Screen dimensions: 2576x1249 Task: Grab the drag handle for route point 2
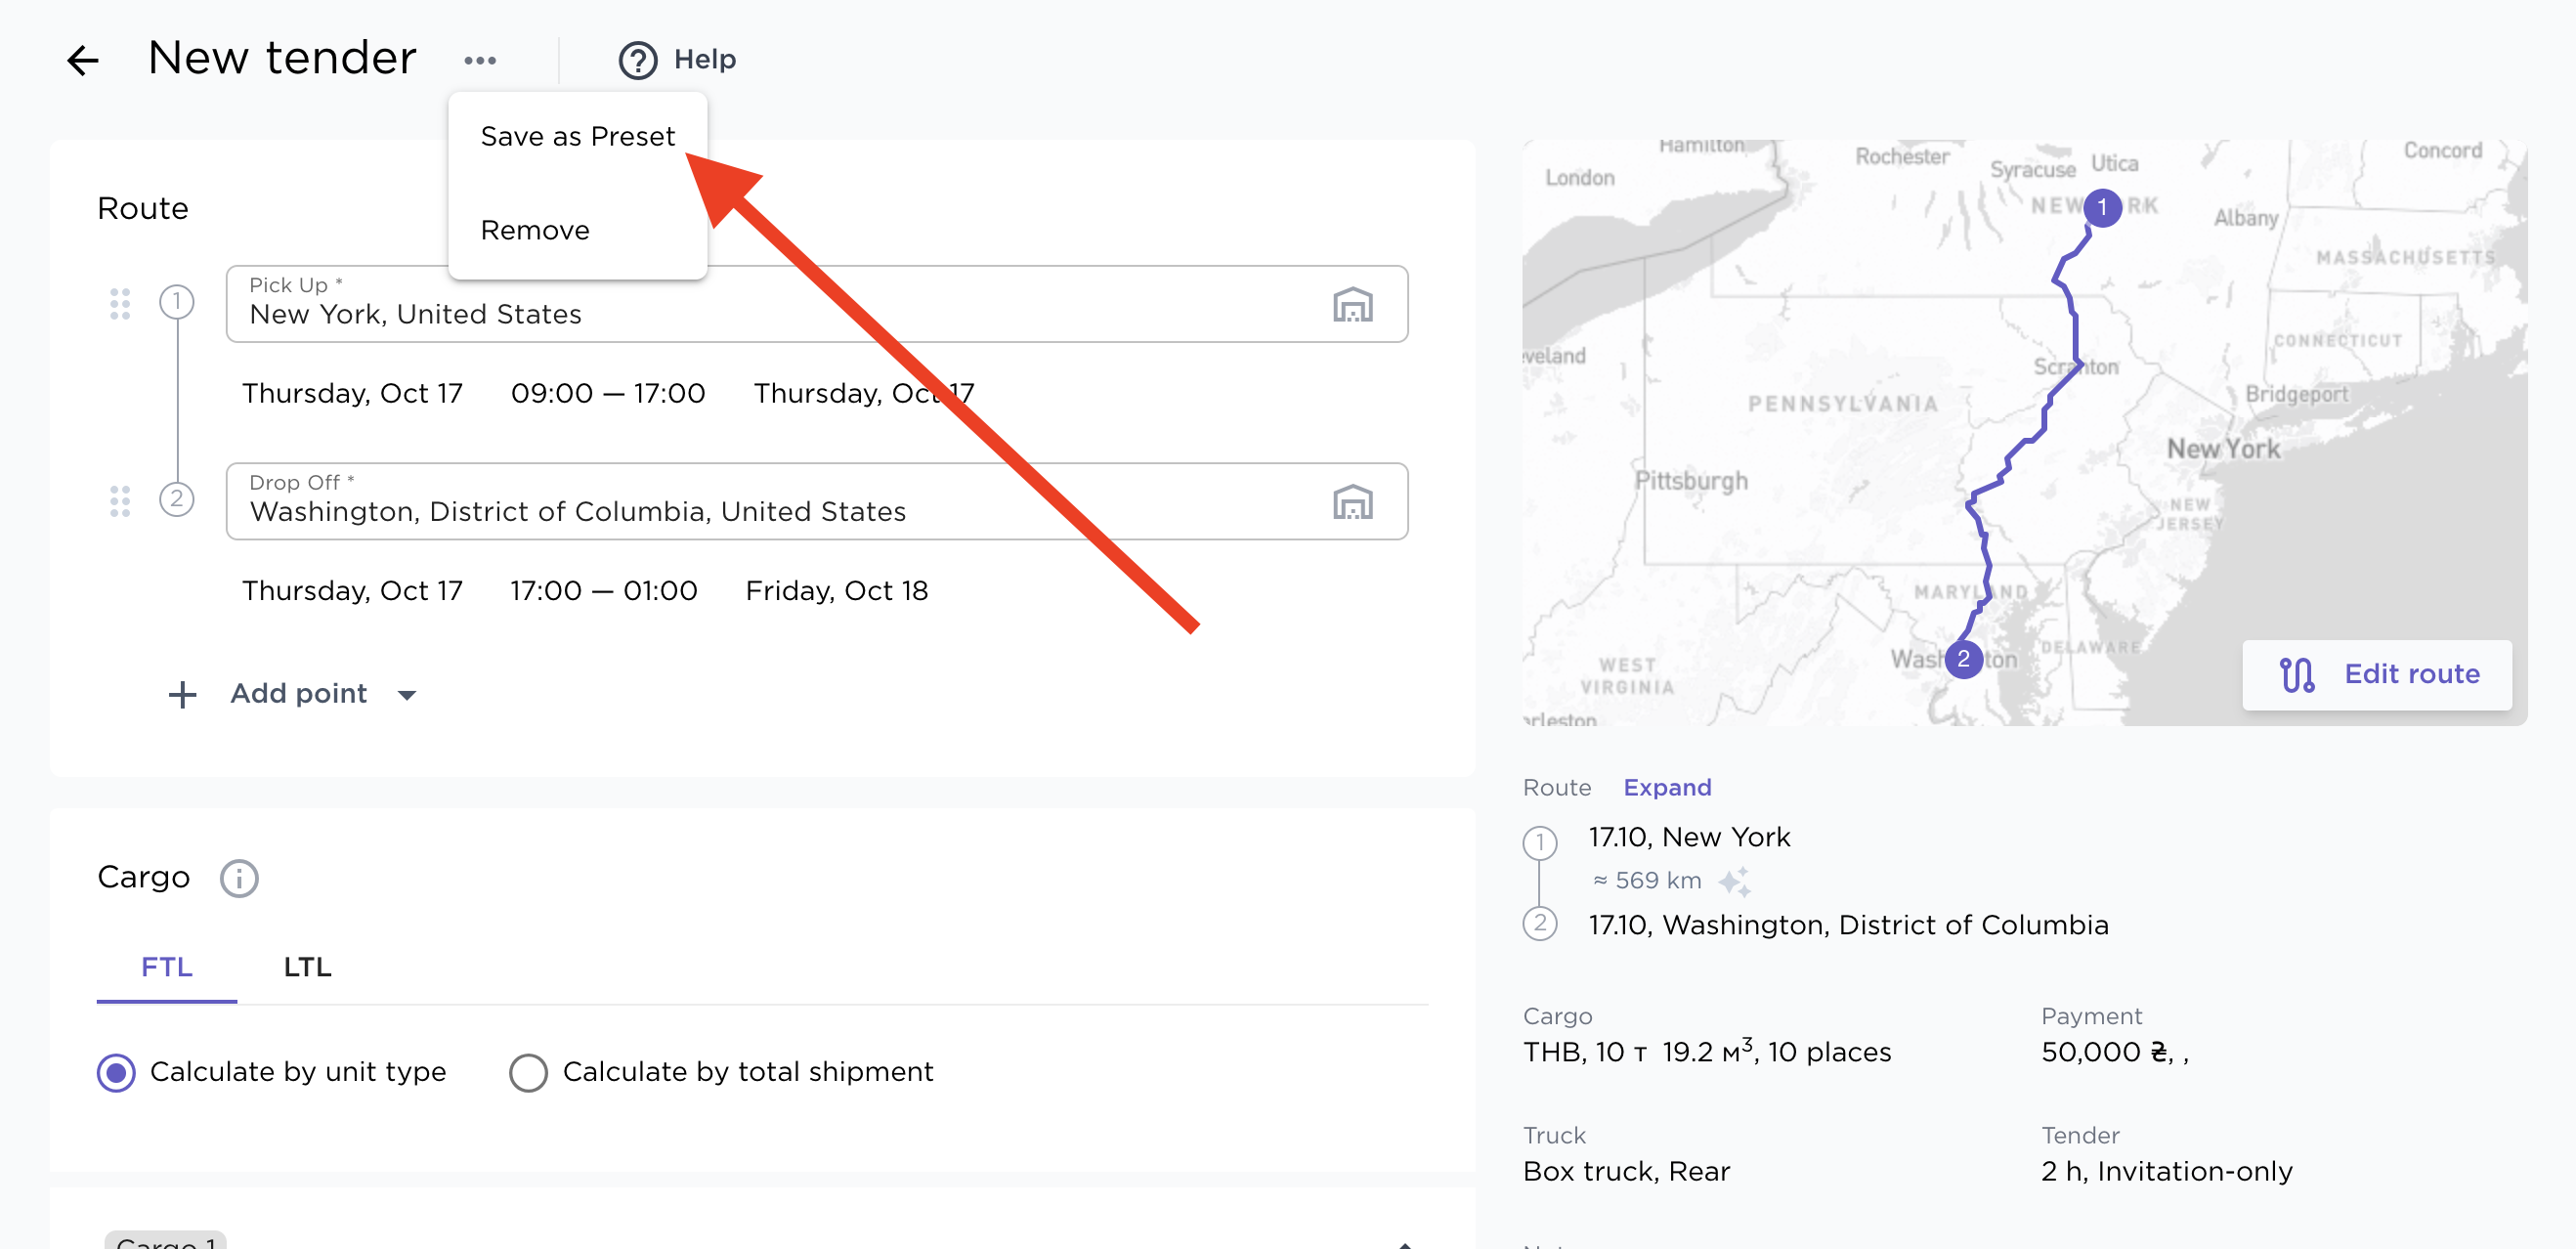tap(120, 501)
